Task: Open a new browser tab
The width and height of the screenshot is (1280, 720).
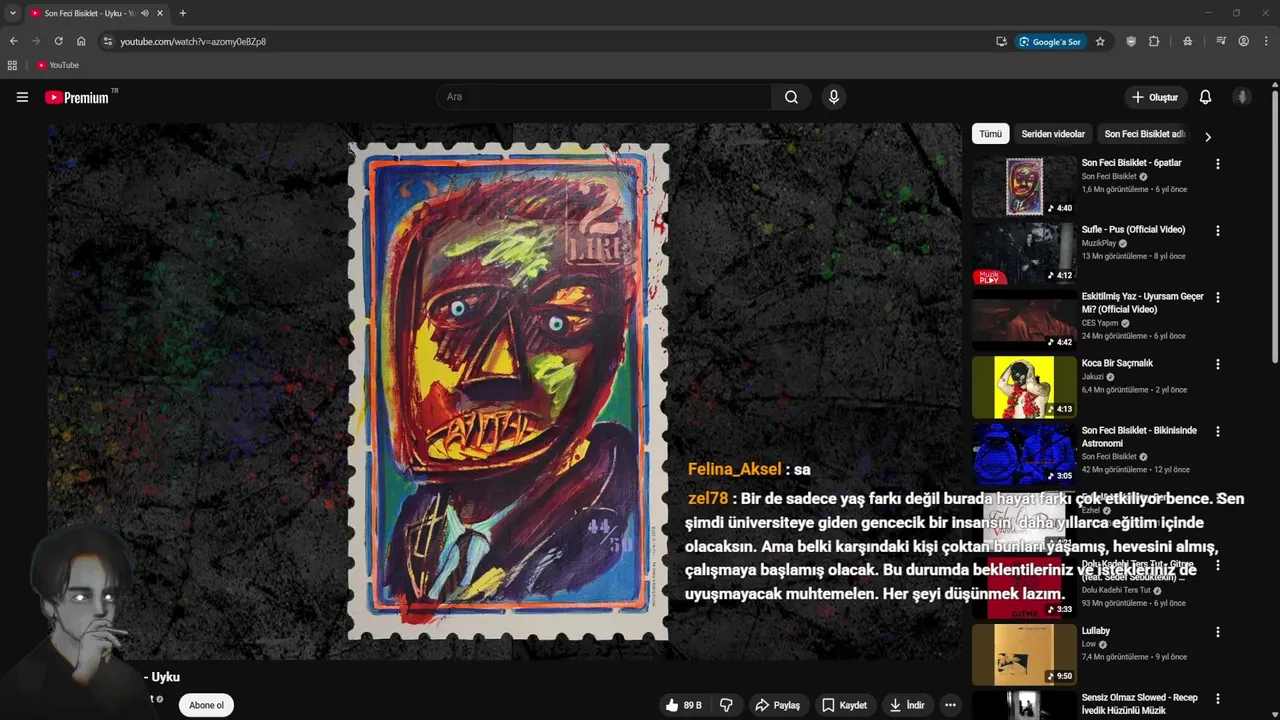Action: coord(182,13)
